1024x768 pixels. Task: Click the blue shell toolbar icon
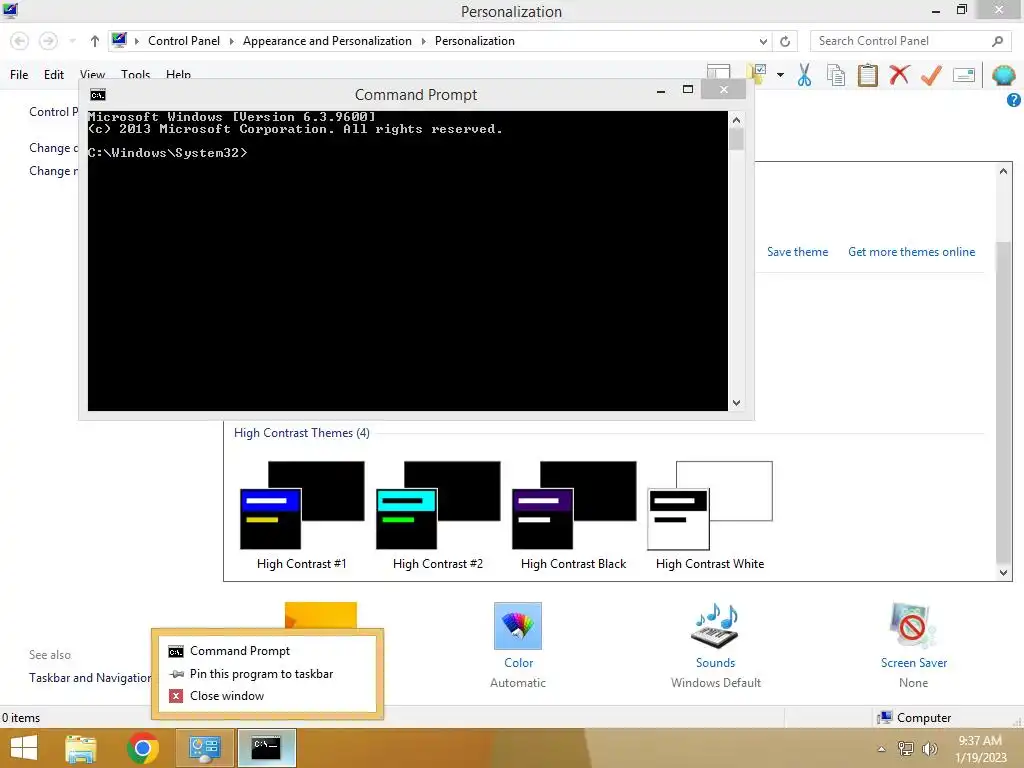tap(1003, 75)
